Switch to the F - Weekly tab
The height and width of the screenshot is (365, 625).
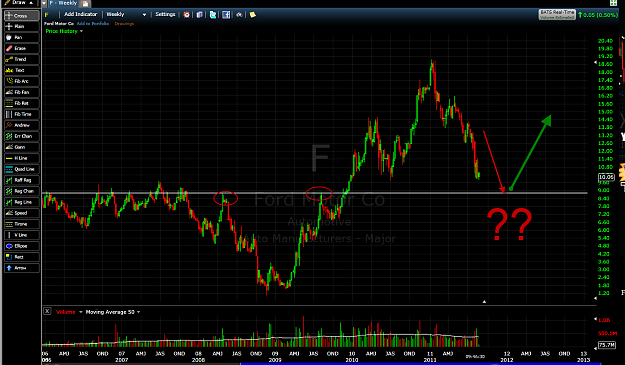(64, 3)
